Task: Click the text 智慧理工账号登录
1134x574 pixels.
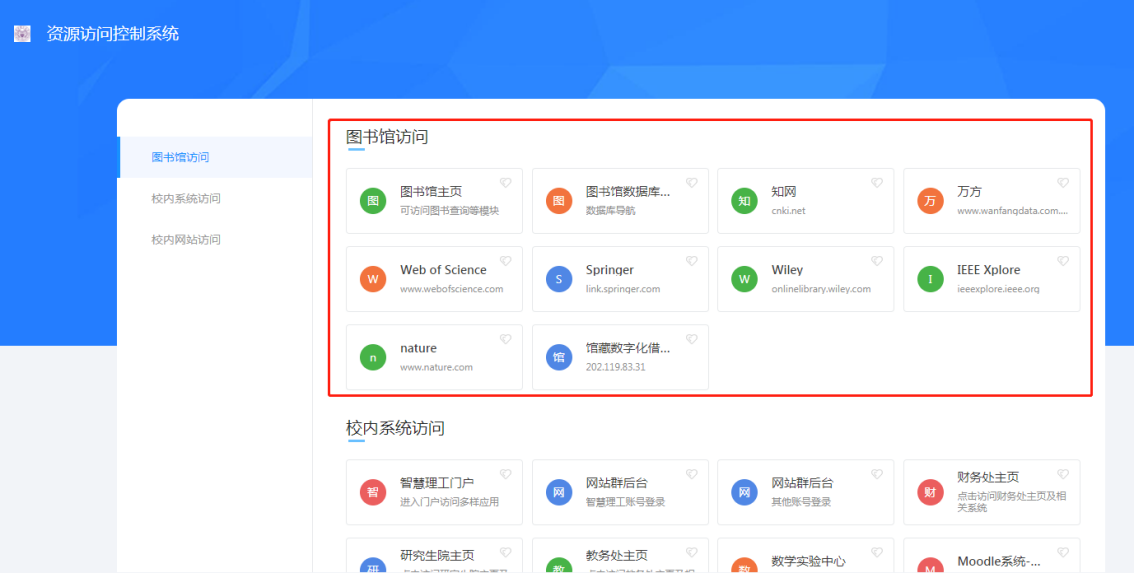Action: [625, 502]
